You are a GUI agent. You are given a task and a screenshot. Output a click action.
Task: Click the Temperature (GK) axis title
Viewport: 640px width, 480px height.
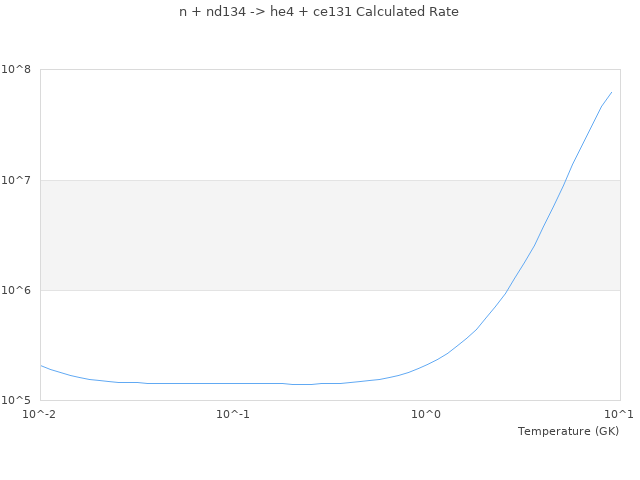click(568, 431)
